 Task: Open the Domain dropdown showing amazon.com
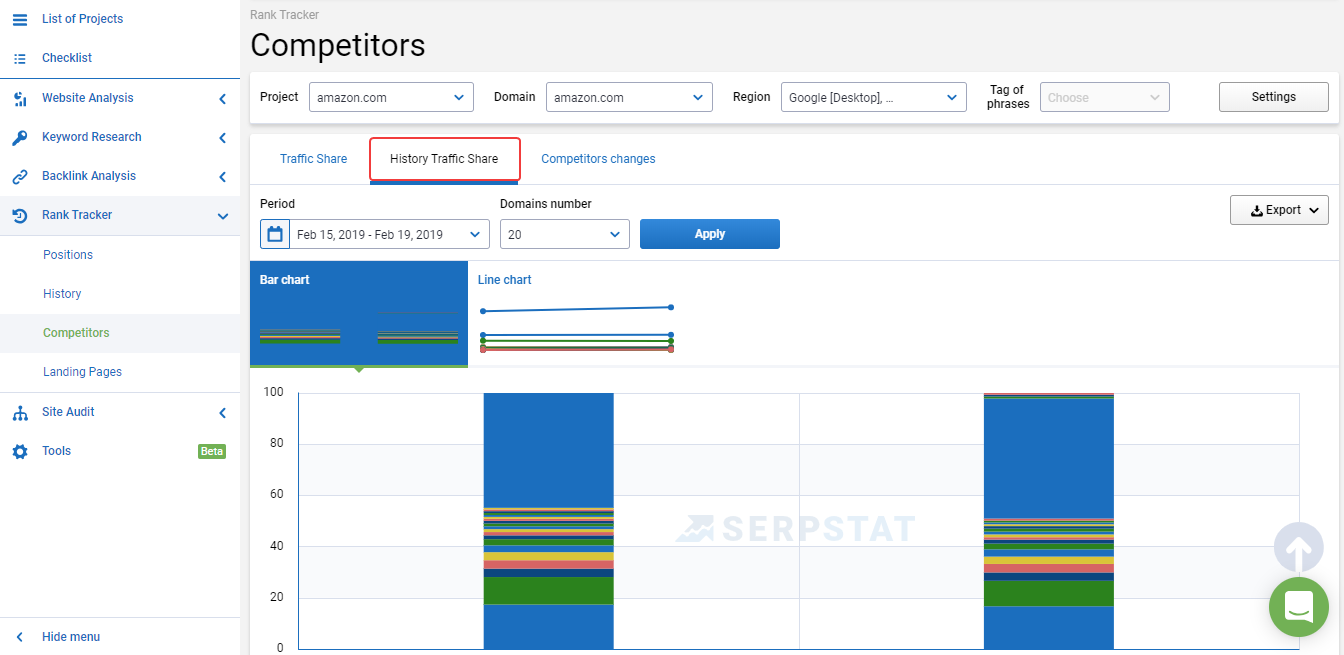click(629, 97)
